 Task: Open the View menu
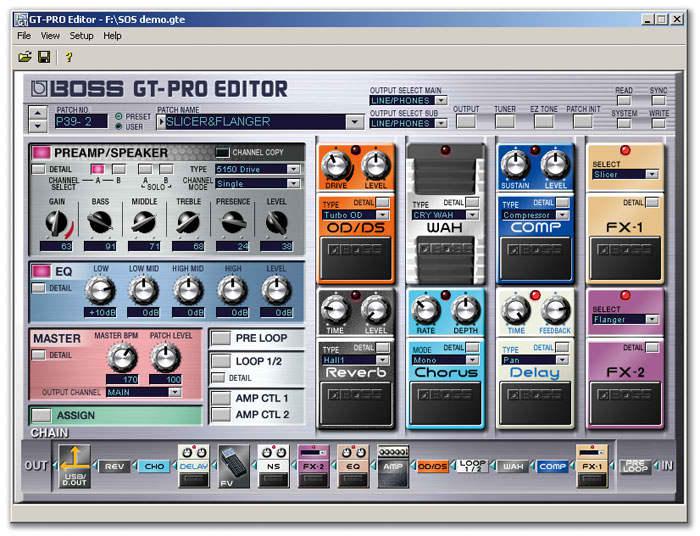[50, 36]
